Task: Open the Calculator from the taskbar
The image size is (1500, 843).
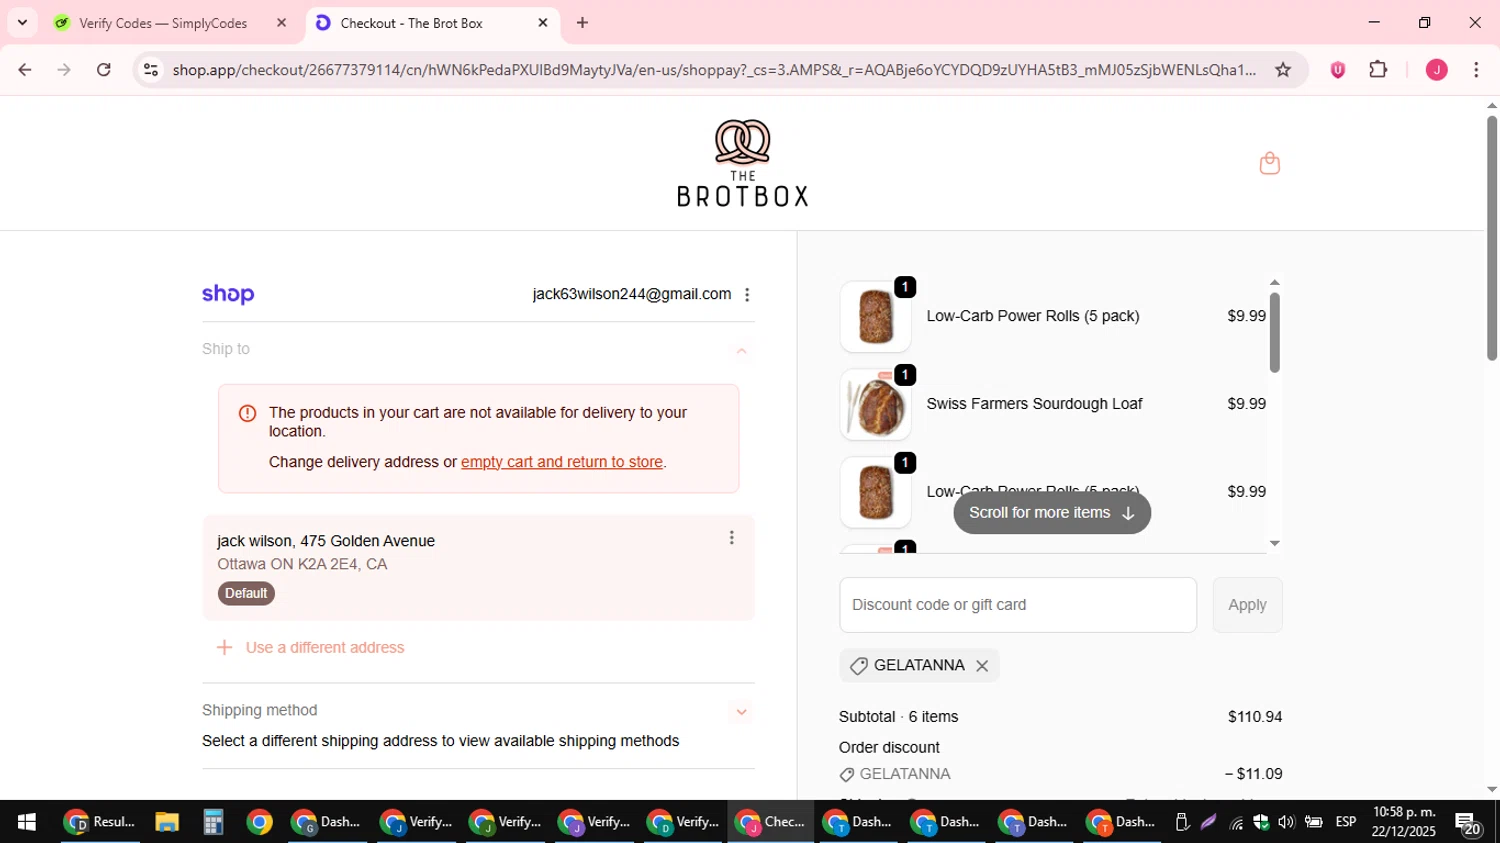Action: (x=213, y=822)
